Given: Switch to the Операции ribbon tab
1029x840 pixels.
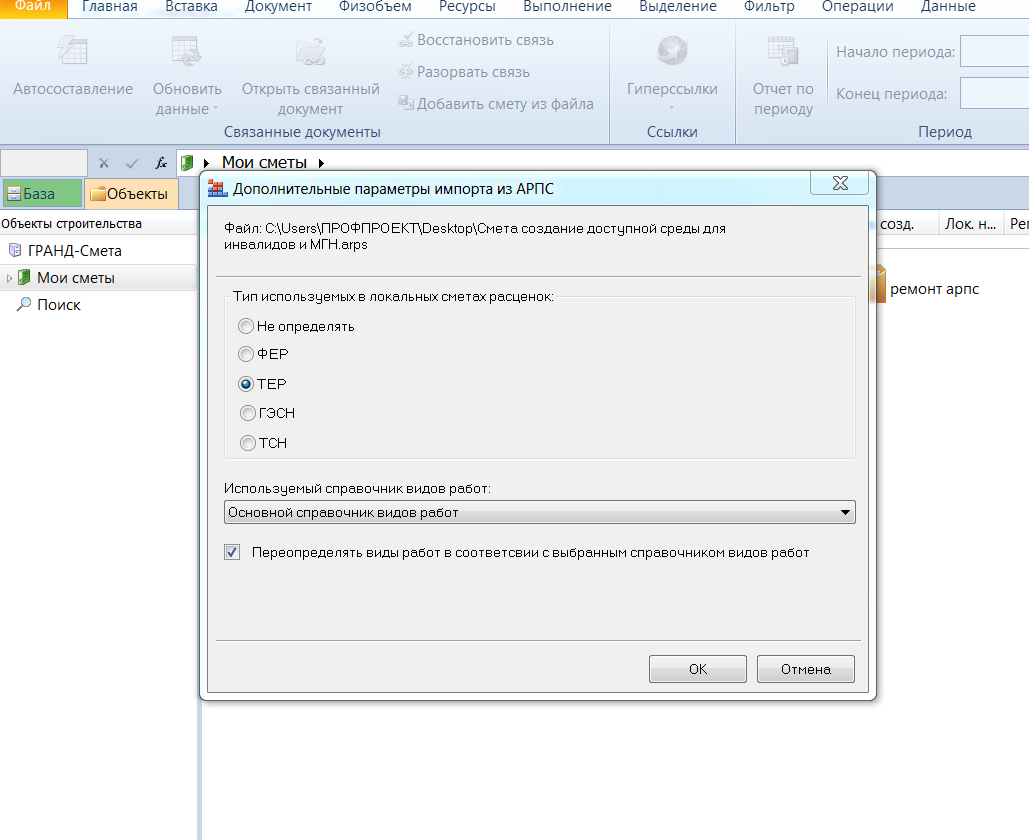Looking at the screenshot, I should pyautogui.click(x=858, y=7).
